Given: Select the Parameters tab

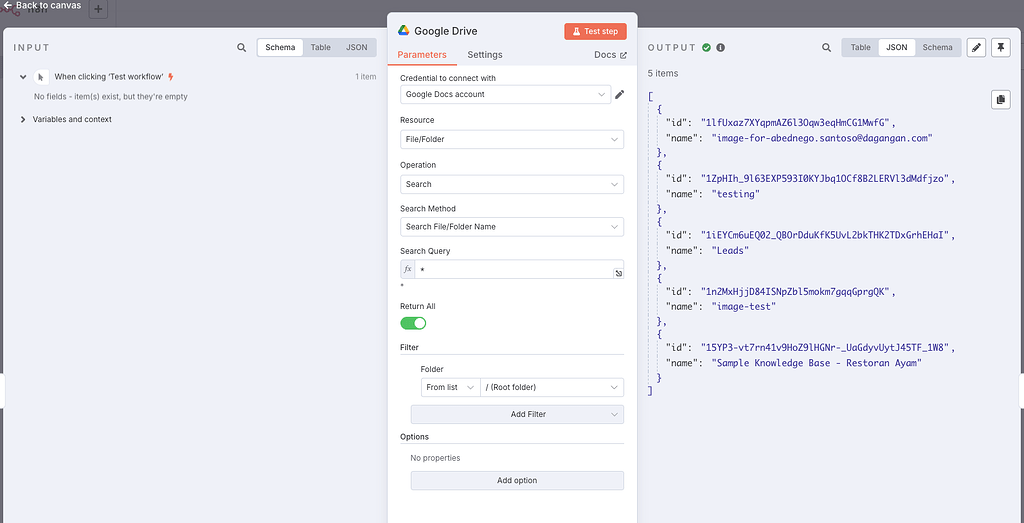Looking at the screenshot, I should pyautogui.click(x=422, y=54).
